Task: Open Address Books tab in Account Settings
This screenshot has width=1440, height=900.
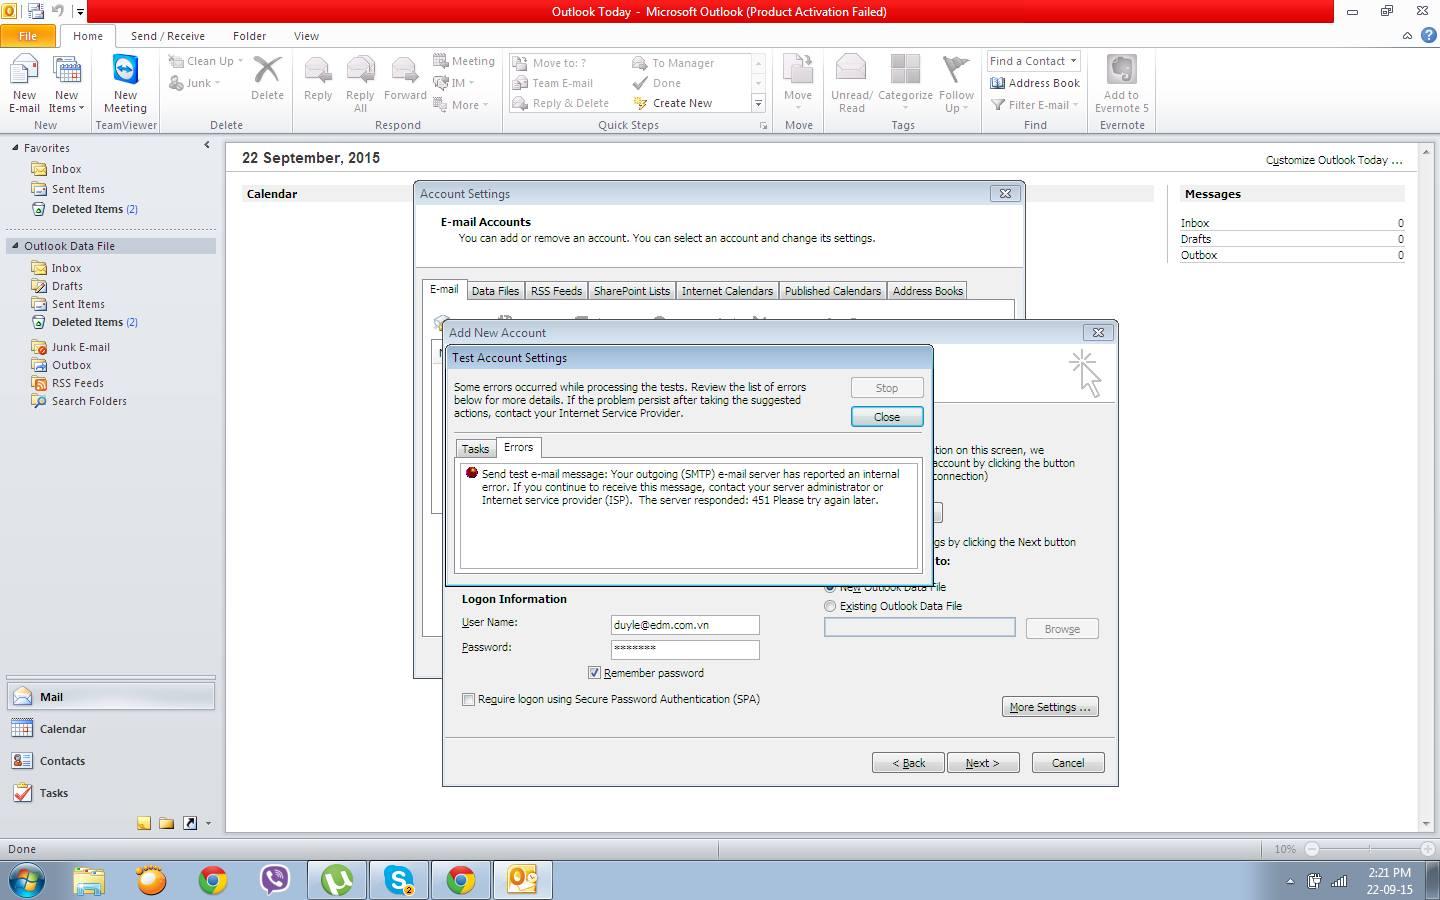Action: tap(927, 291)
